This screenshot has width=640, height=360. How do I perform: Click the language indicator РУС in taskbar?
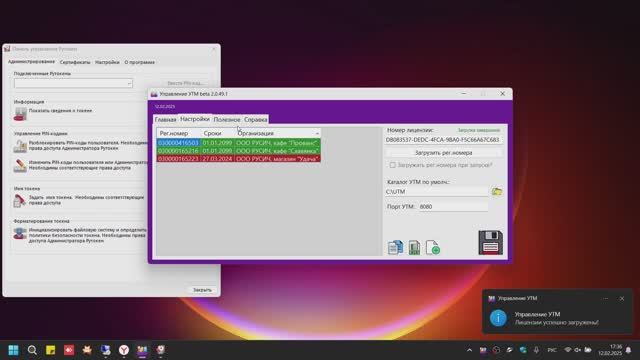tap(552, 350)
